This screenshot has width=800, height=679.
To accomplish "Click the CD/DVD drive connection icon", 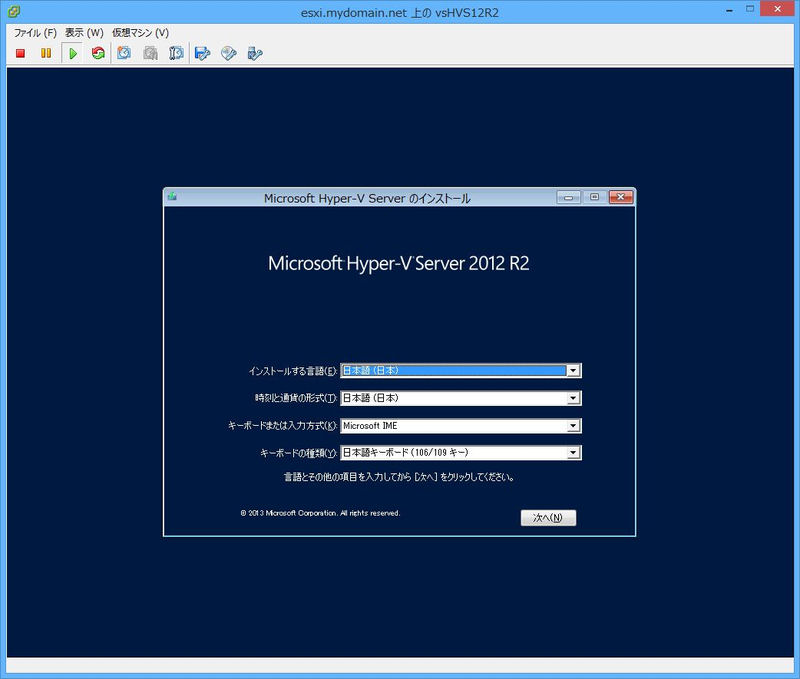I will pos(229,53).
